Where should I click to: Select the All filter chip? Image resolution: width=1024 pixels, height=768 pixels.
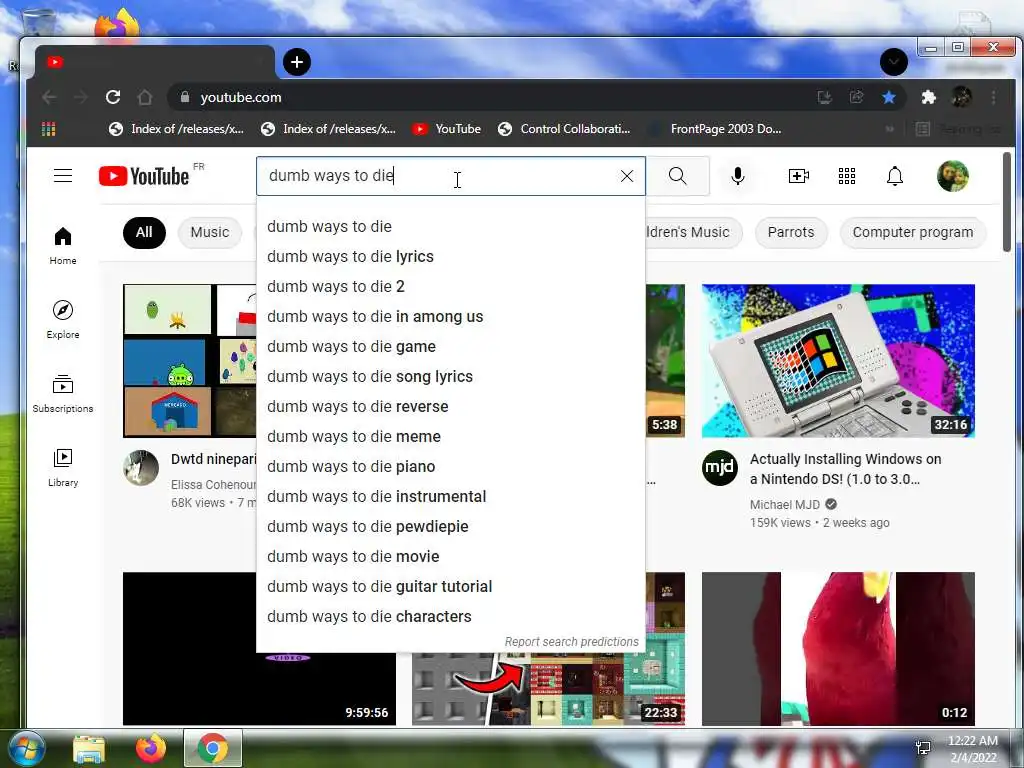pyautogui.click(x=144, y=232)
